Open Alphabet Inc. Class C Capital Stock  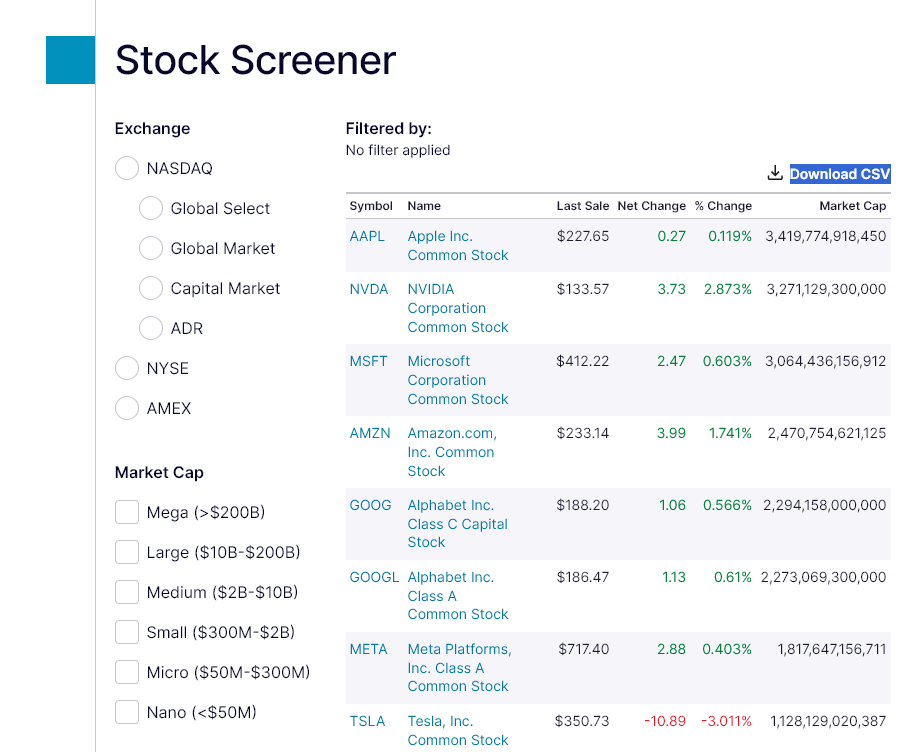pos(457,524)
